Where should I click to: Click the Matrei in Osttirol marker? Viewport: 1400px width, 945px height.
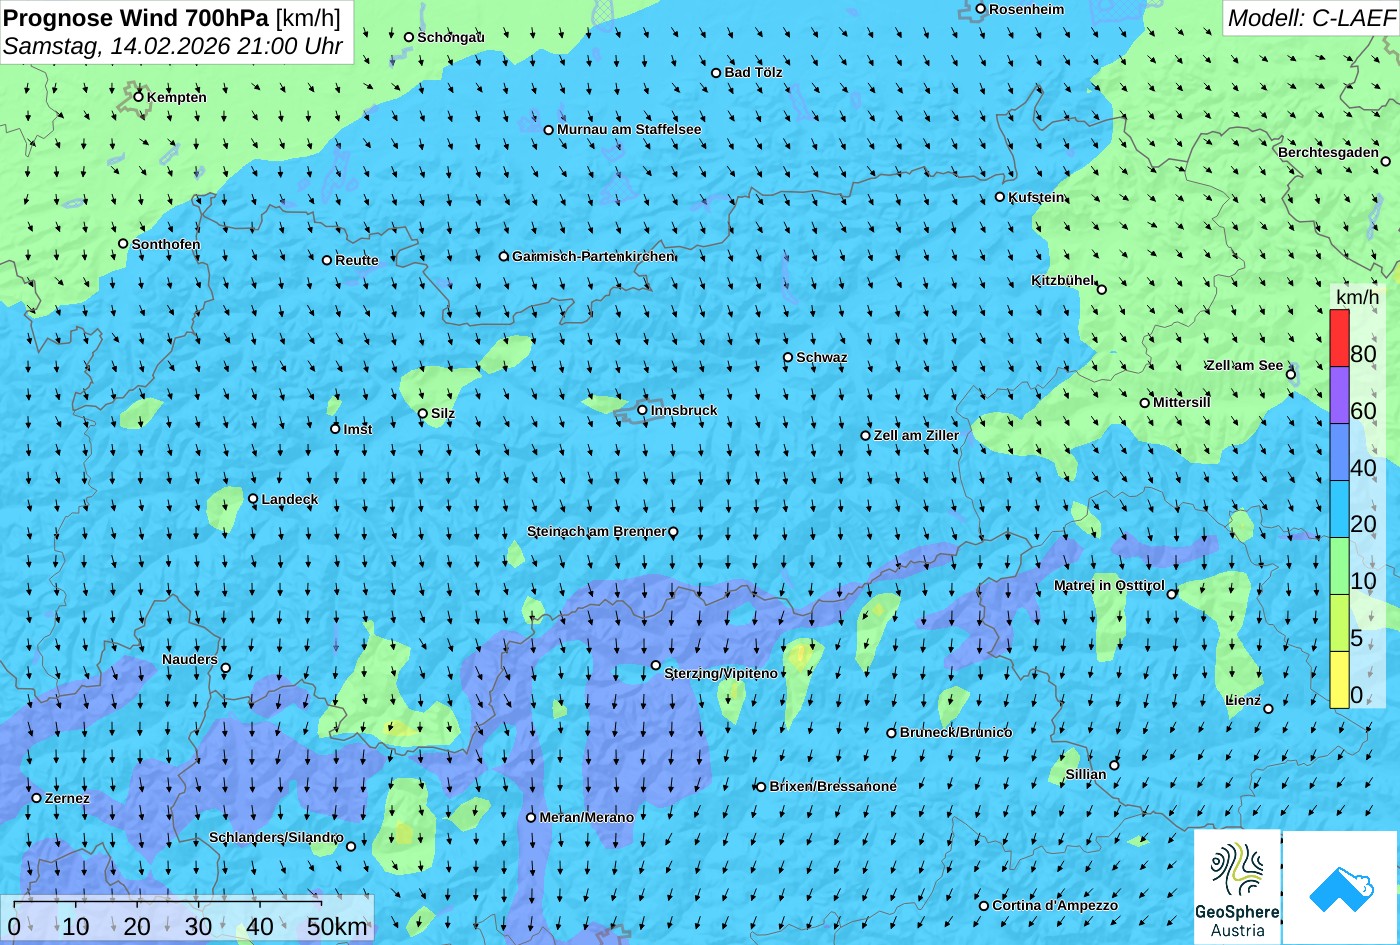point(1172,594)
